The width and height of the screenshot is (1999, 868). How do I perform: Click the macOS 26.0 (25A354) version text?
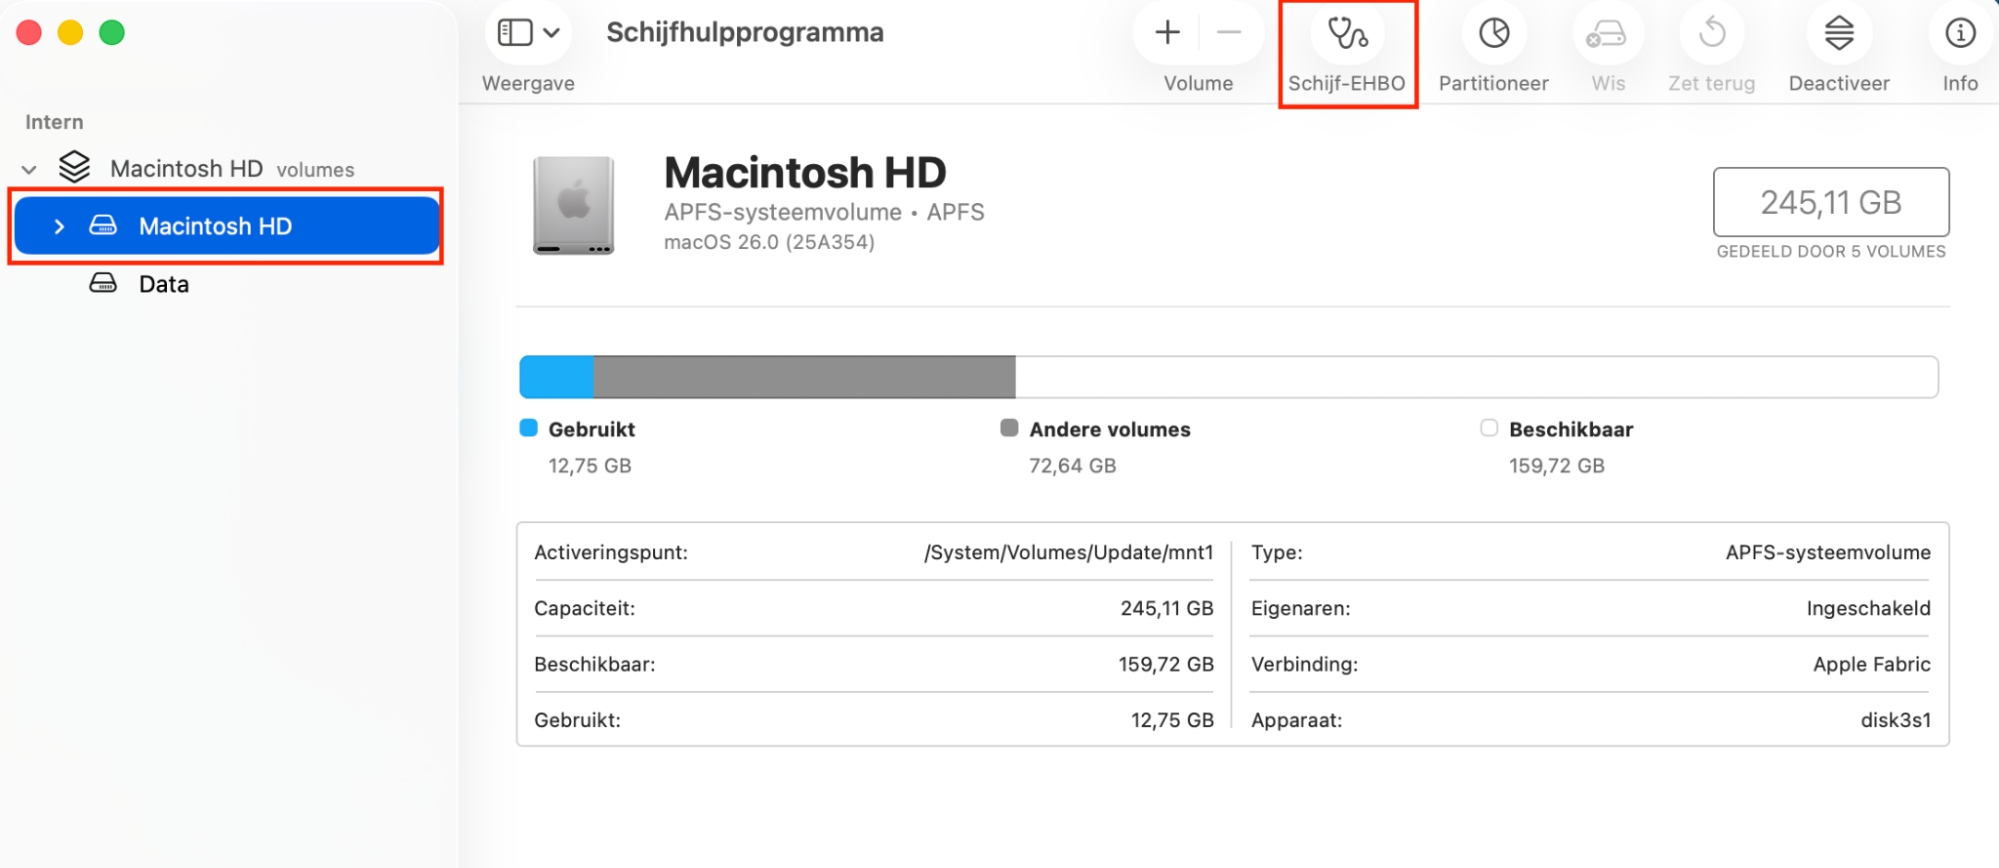769,242
